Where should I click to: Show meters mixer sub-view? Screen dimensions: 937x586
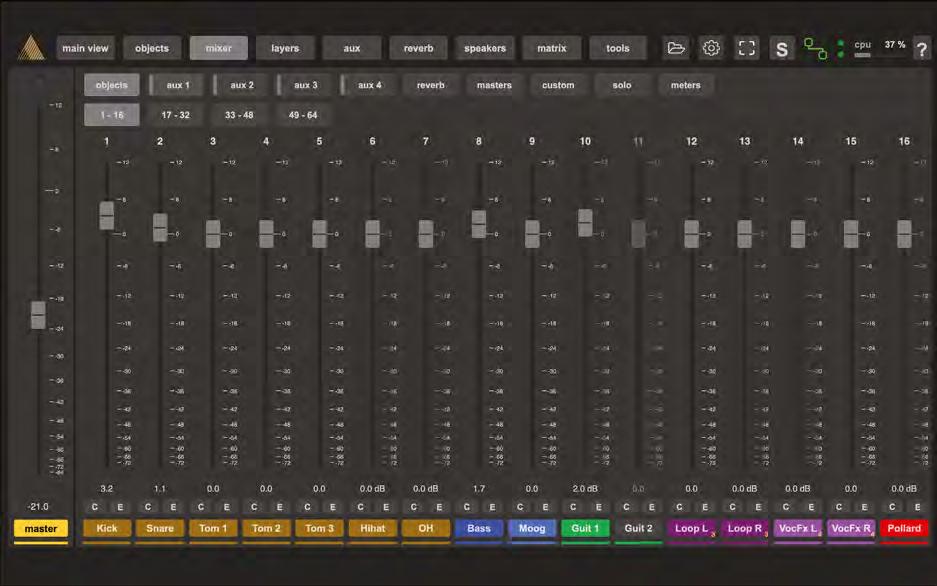685,85
